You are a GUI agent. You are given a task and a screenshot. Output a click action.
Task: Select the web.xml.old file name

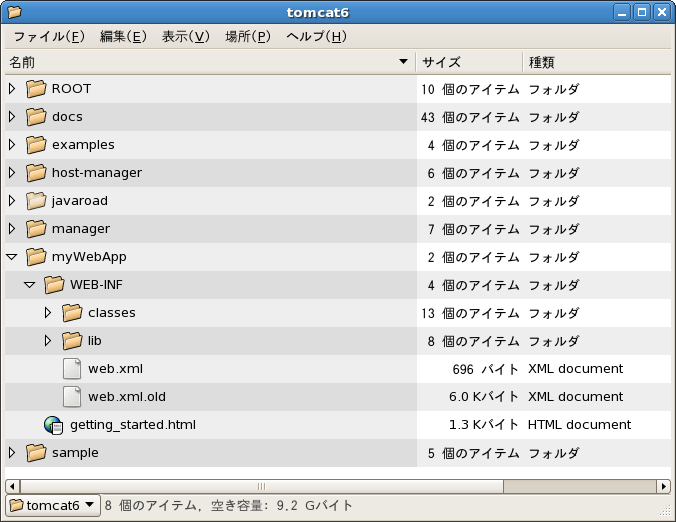pyautogui.click(x=127, y=397)
